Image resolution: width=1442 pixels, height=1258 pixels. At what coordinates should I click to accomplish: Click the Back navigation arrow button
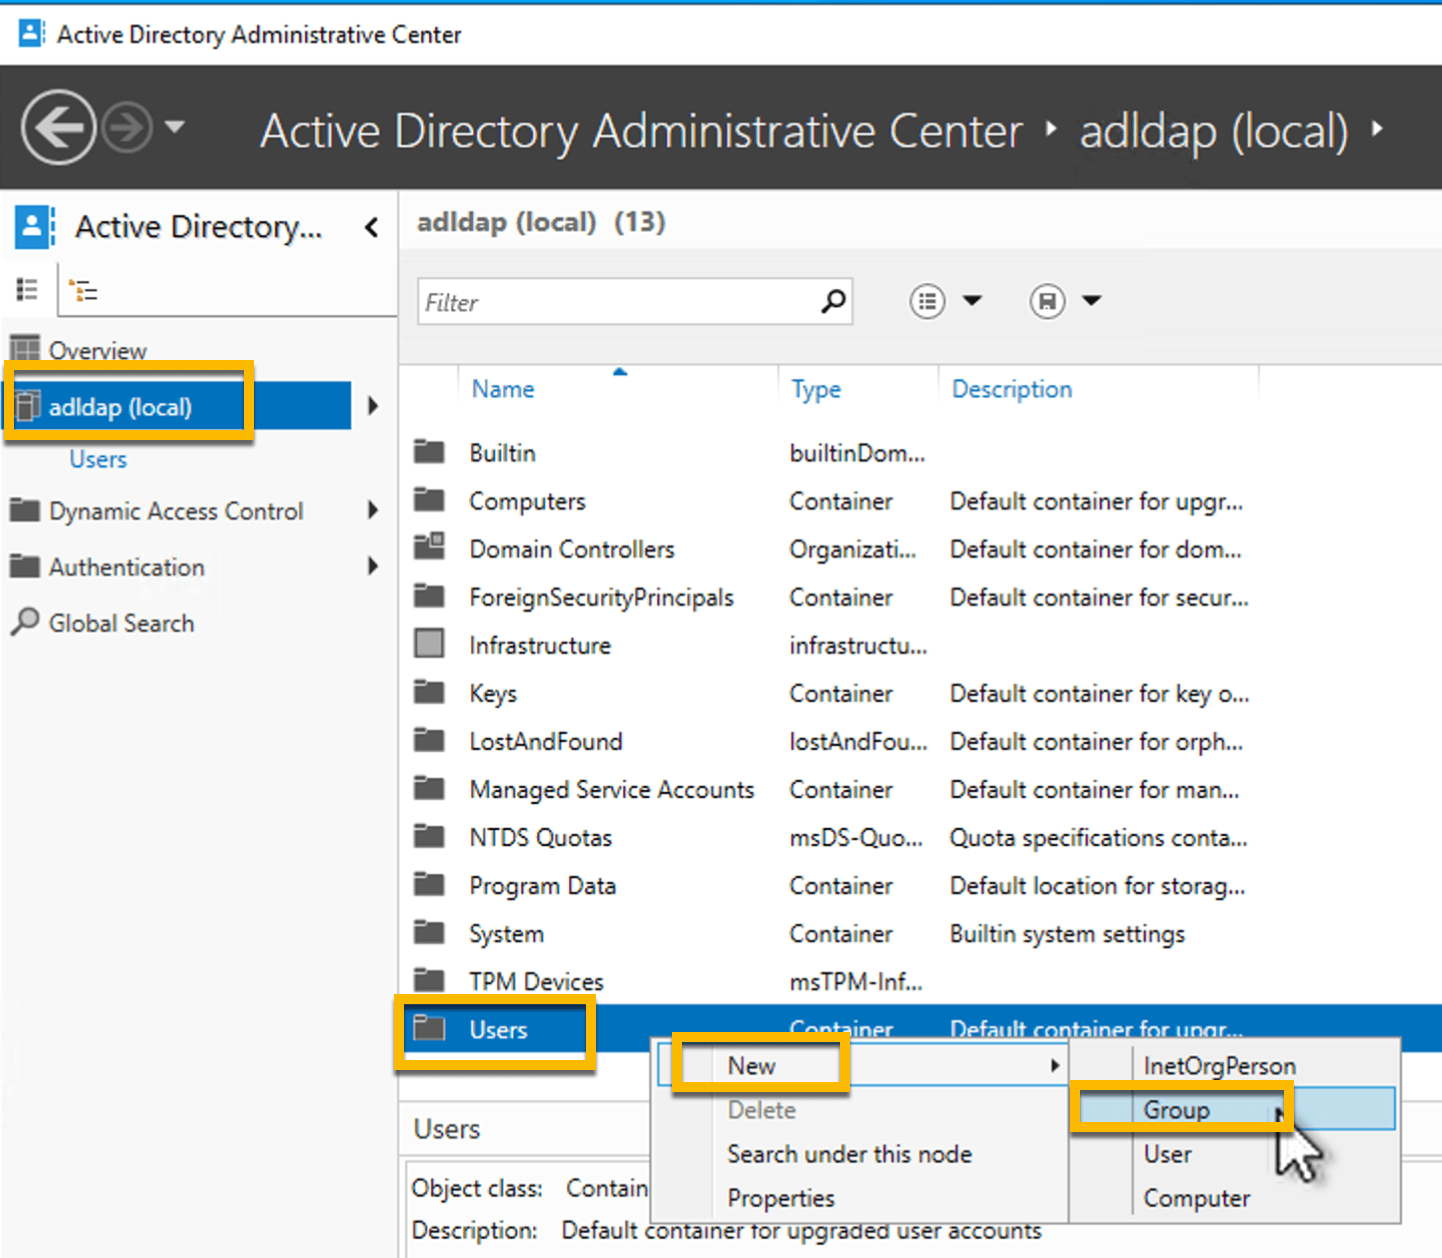pos(58,127)
